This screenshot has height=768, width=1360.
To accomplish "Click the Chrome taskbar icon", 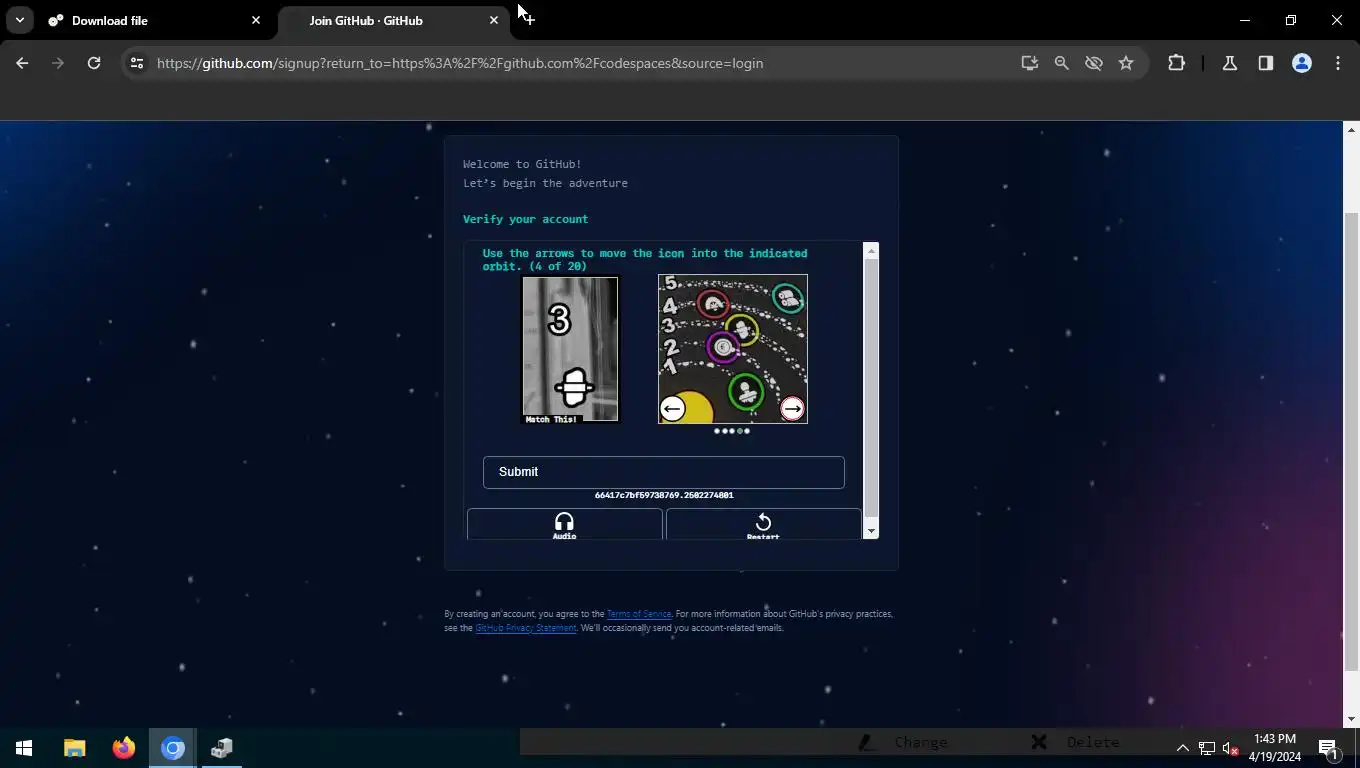I will coord(173,748).
